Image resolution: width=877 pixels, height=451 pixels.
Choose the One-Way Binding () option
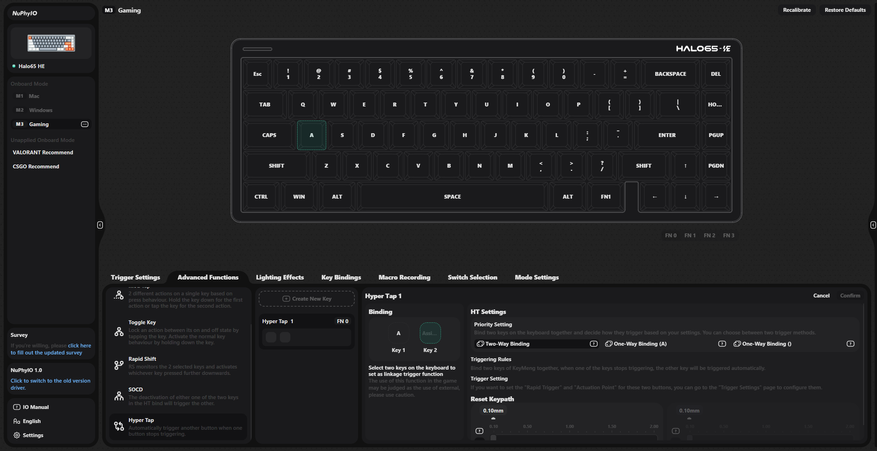click(794, 344)
